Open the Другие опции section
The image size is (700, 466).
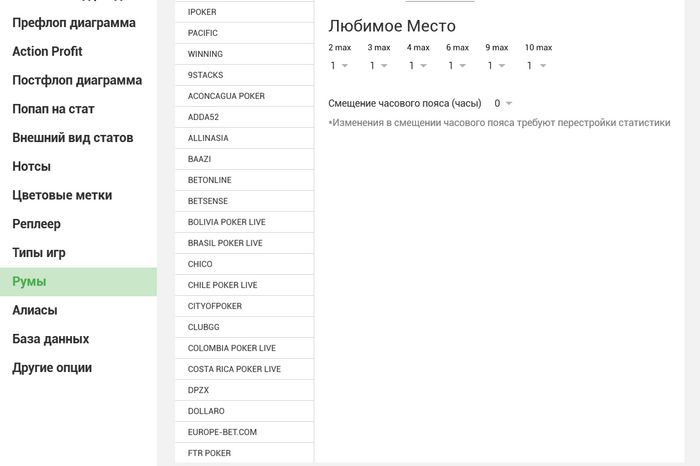click(x=78, y=368)
